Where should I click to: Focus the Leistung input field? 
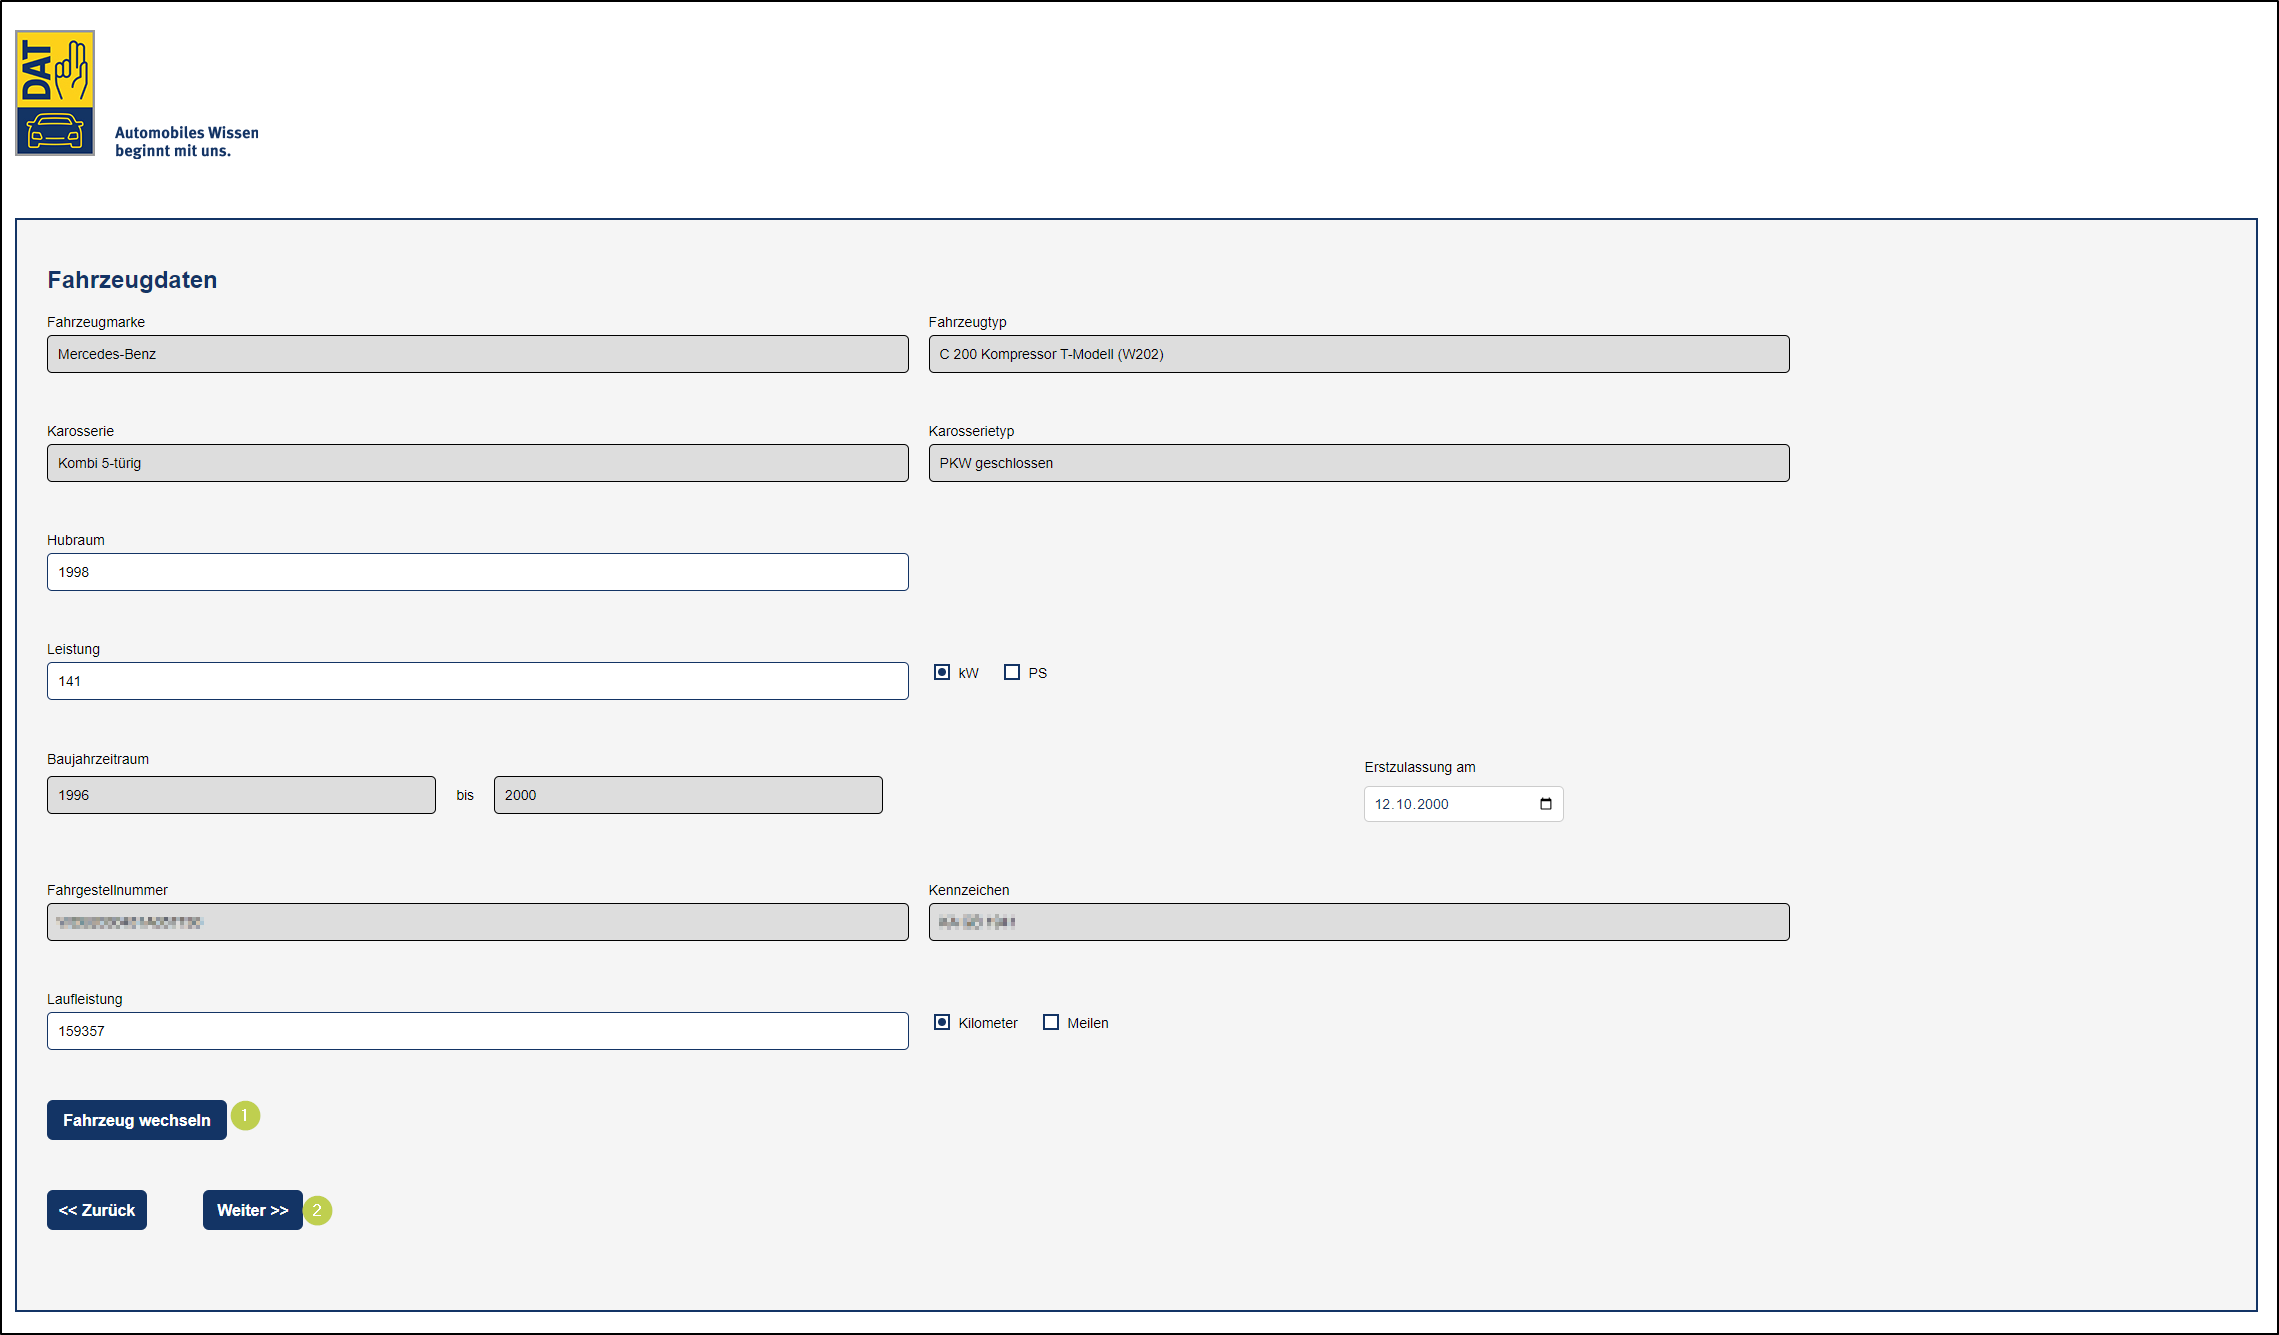(477, 681)
